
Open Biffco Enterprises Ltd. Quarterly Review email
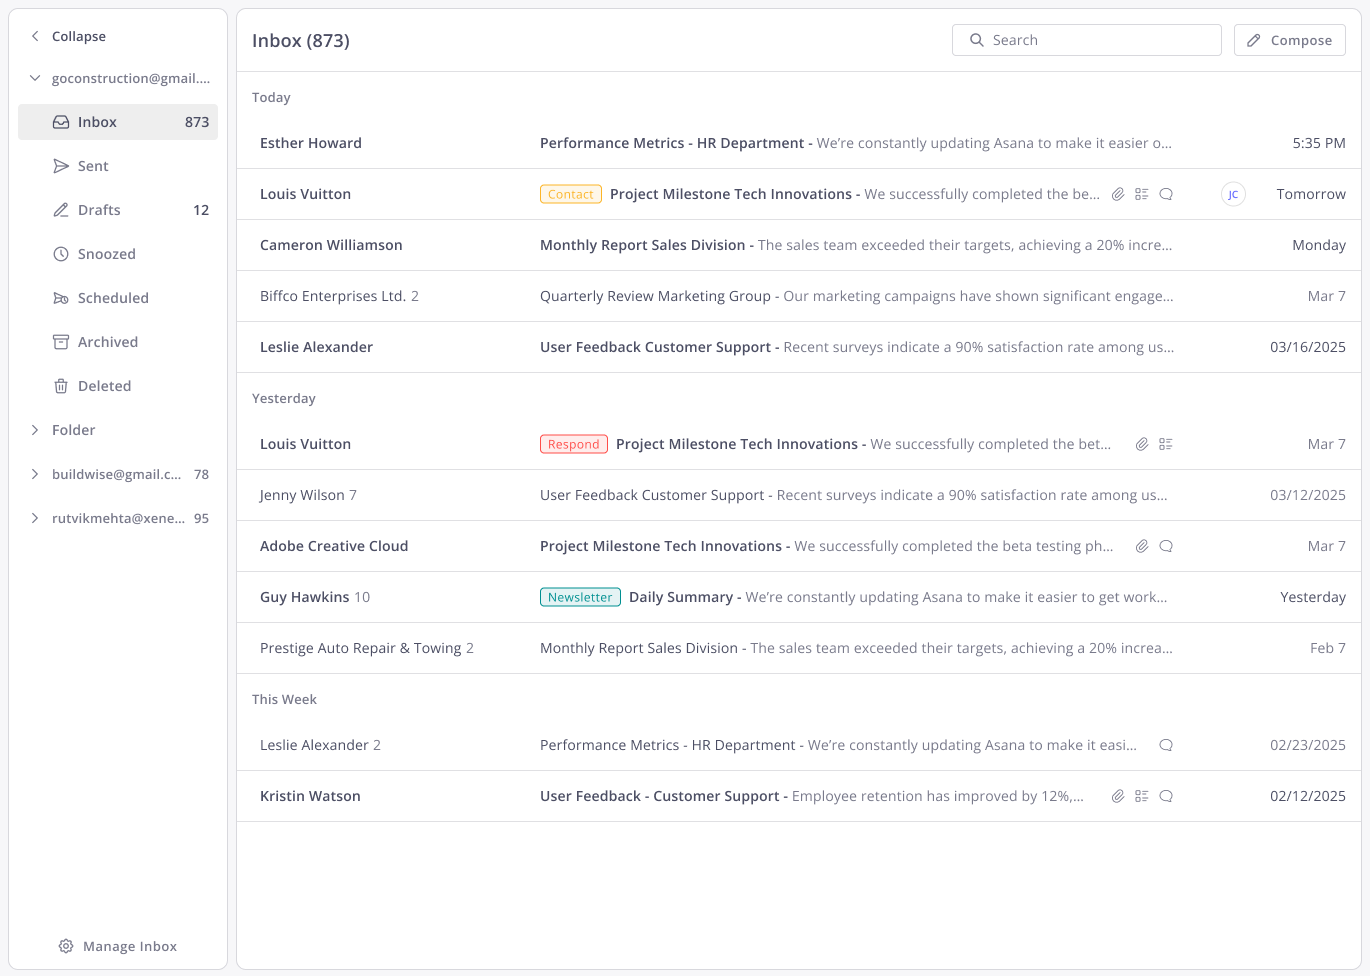pos(799,296)
